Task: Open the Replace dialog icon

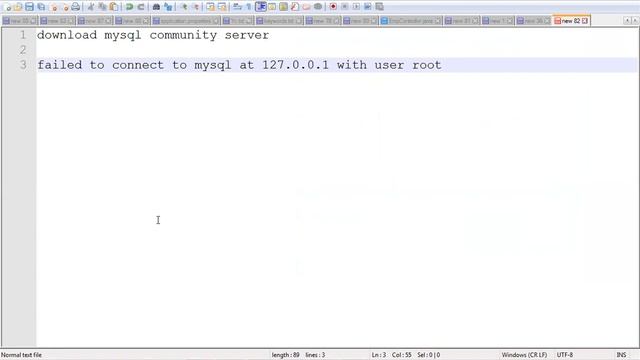Action: (x=168, y=7)
